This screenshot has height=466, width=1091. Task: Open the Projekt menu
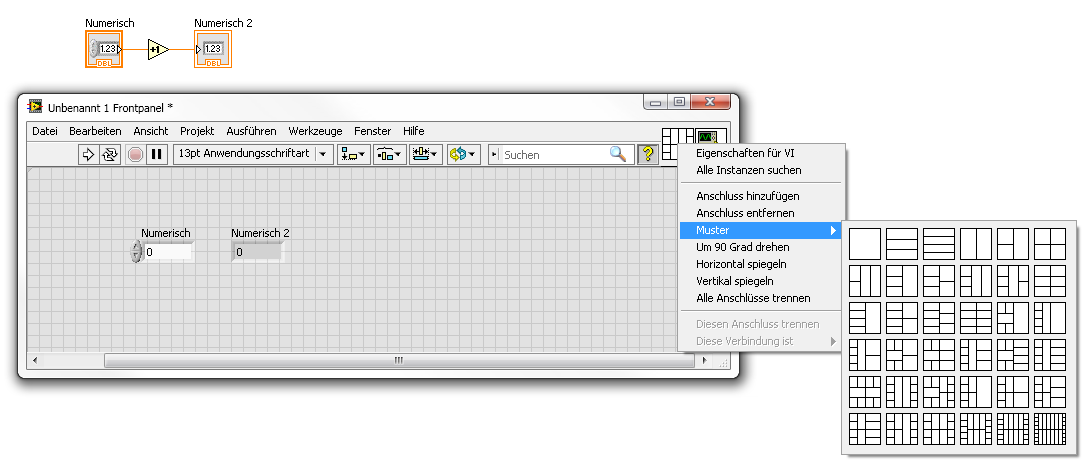(197, 131)
